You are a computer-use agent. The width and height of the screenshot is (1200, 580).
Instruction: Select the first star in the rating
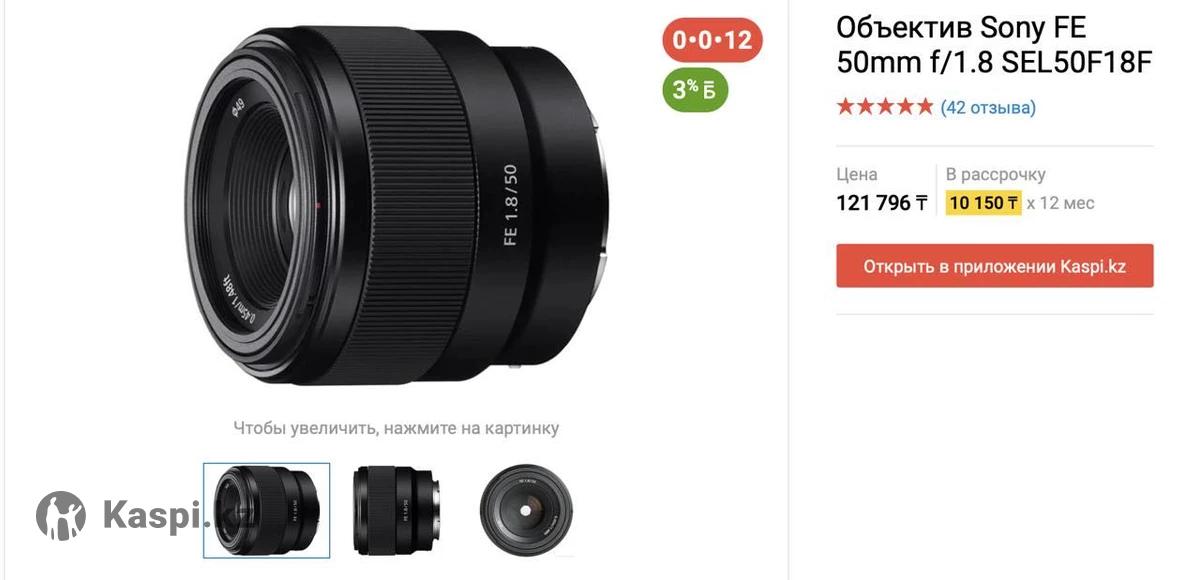coord(846,107)
